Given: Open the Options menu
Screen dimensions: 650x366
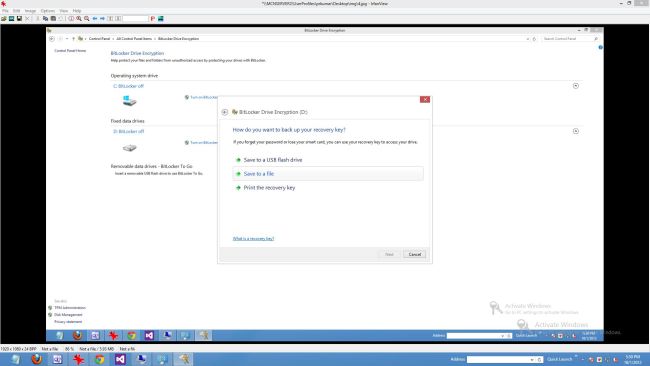Looking at the screenshot, I should coord(48,11).
